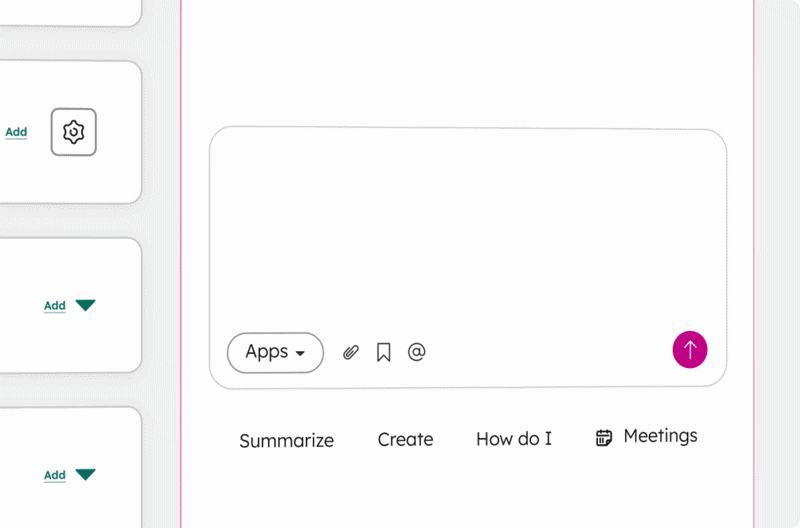This screenshot has height=528, width=800.
Task: Click the Add link in the lowest card
Action: coord(55,475)
